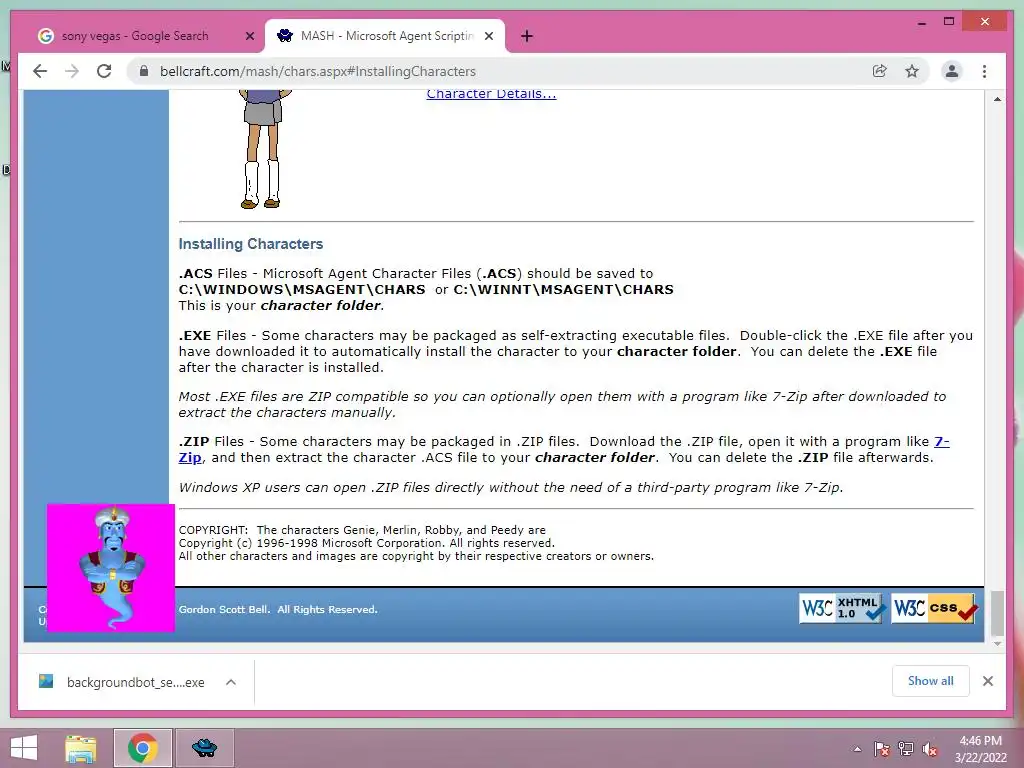Open the Character Details link
1024x768 pixels.
click(x=491, y=93)
